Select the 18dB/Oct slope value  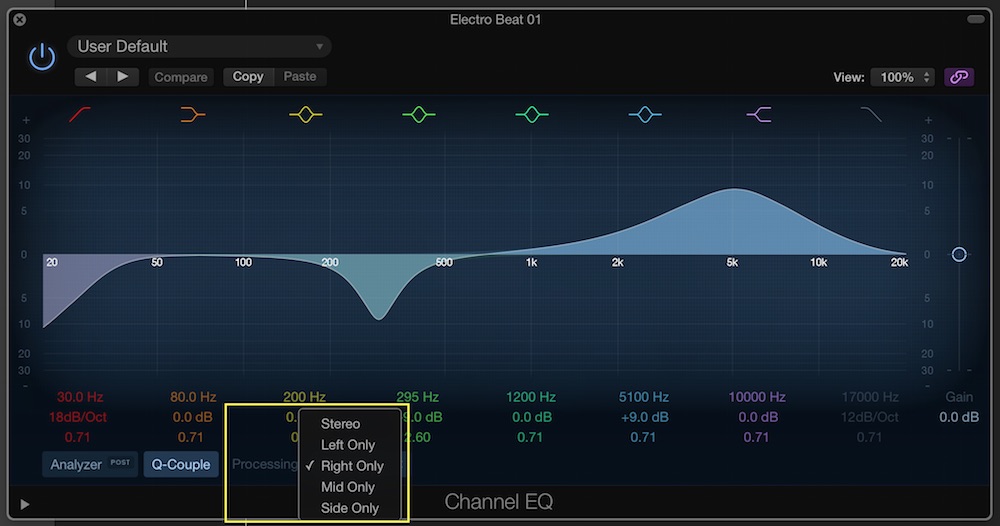pos(78,417)
